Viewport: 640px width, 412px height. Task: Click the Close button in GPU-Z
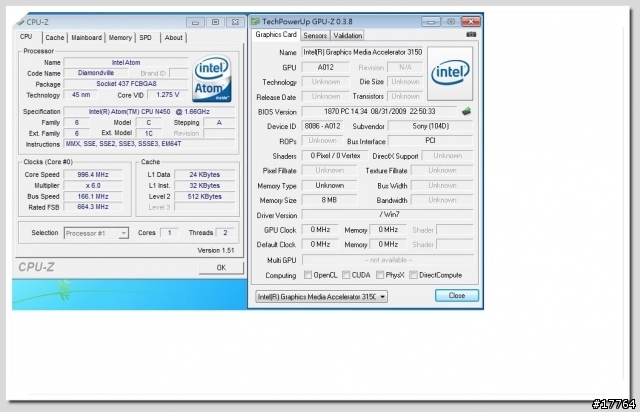pyautogui.click(x=457, y=295)
